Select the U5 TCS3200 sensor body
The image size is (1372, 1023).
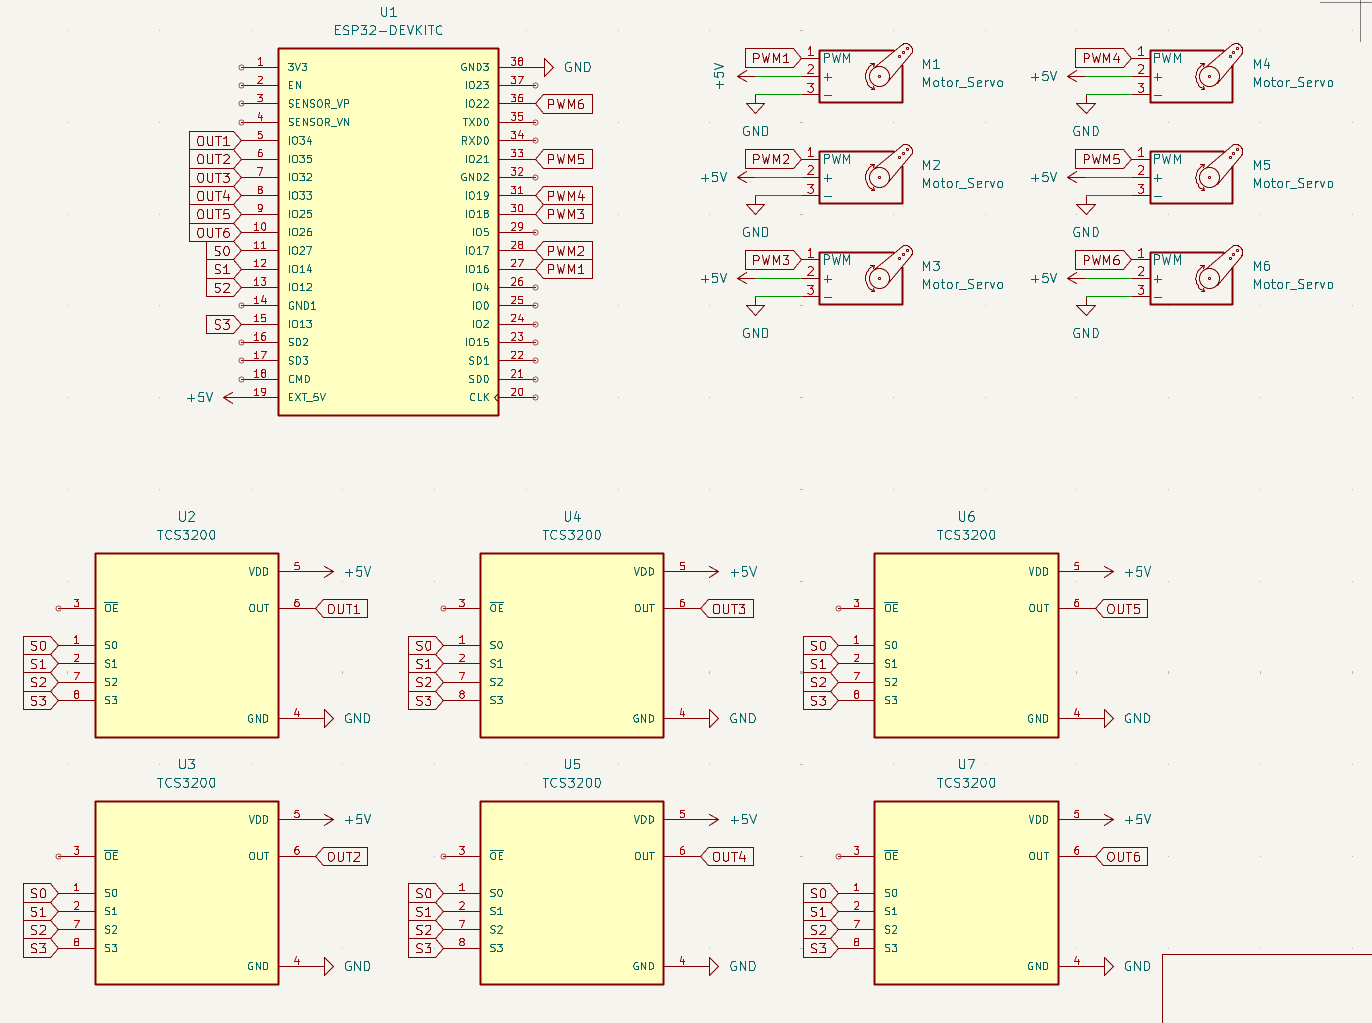[x=571, y=892]
